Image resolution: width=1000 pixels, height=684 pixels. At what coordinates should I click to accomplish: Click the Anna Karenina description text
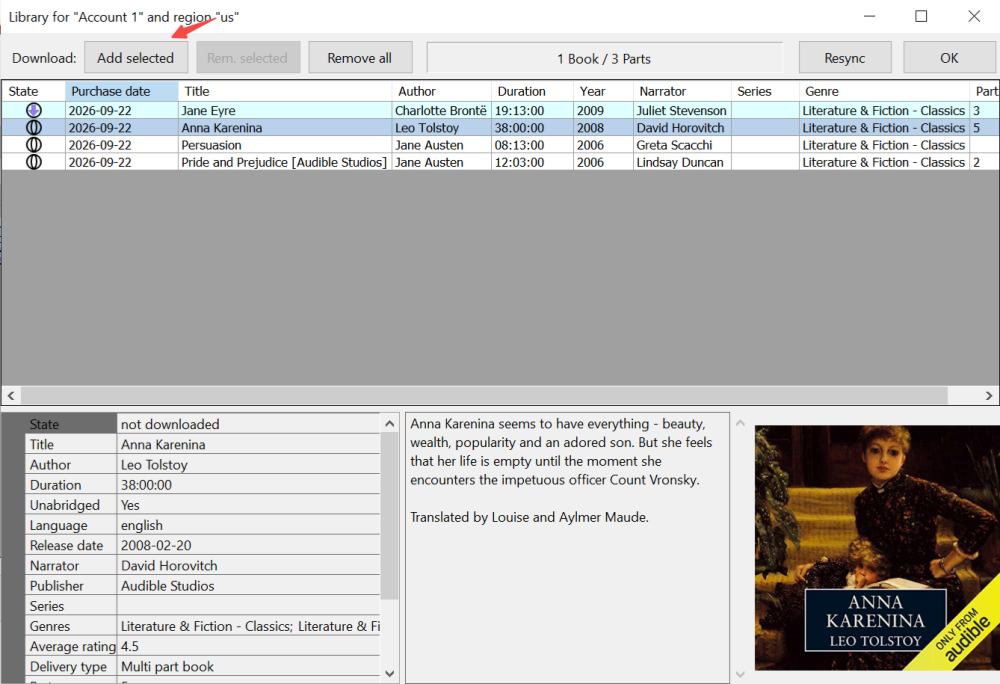(561, 470)
